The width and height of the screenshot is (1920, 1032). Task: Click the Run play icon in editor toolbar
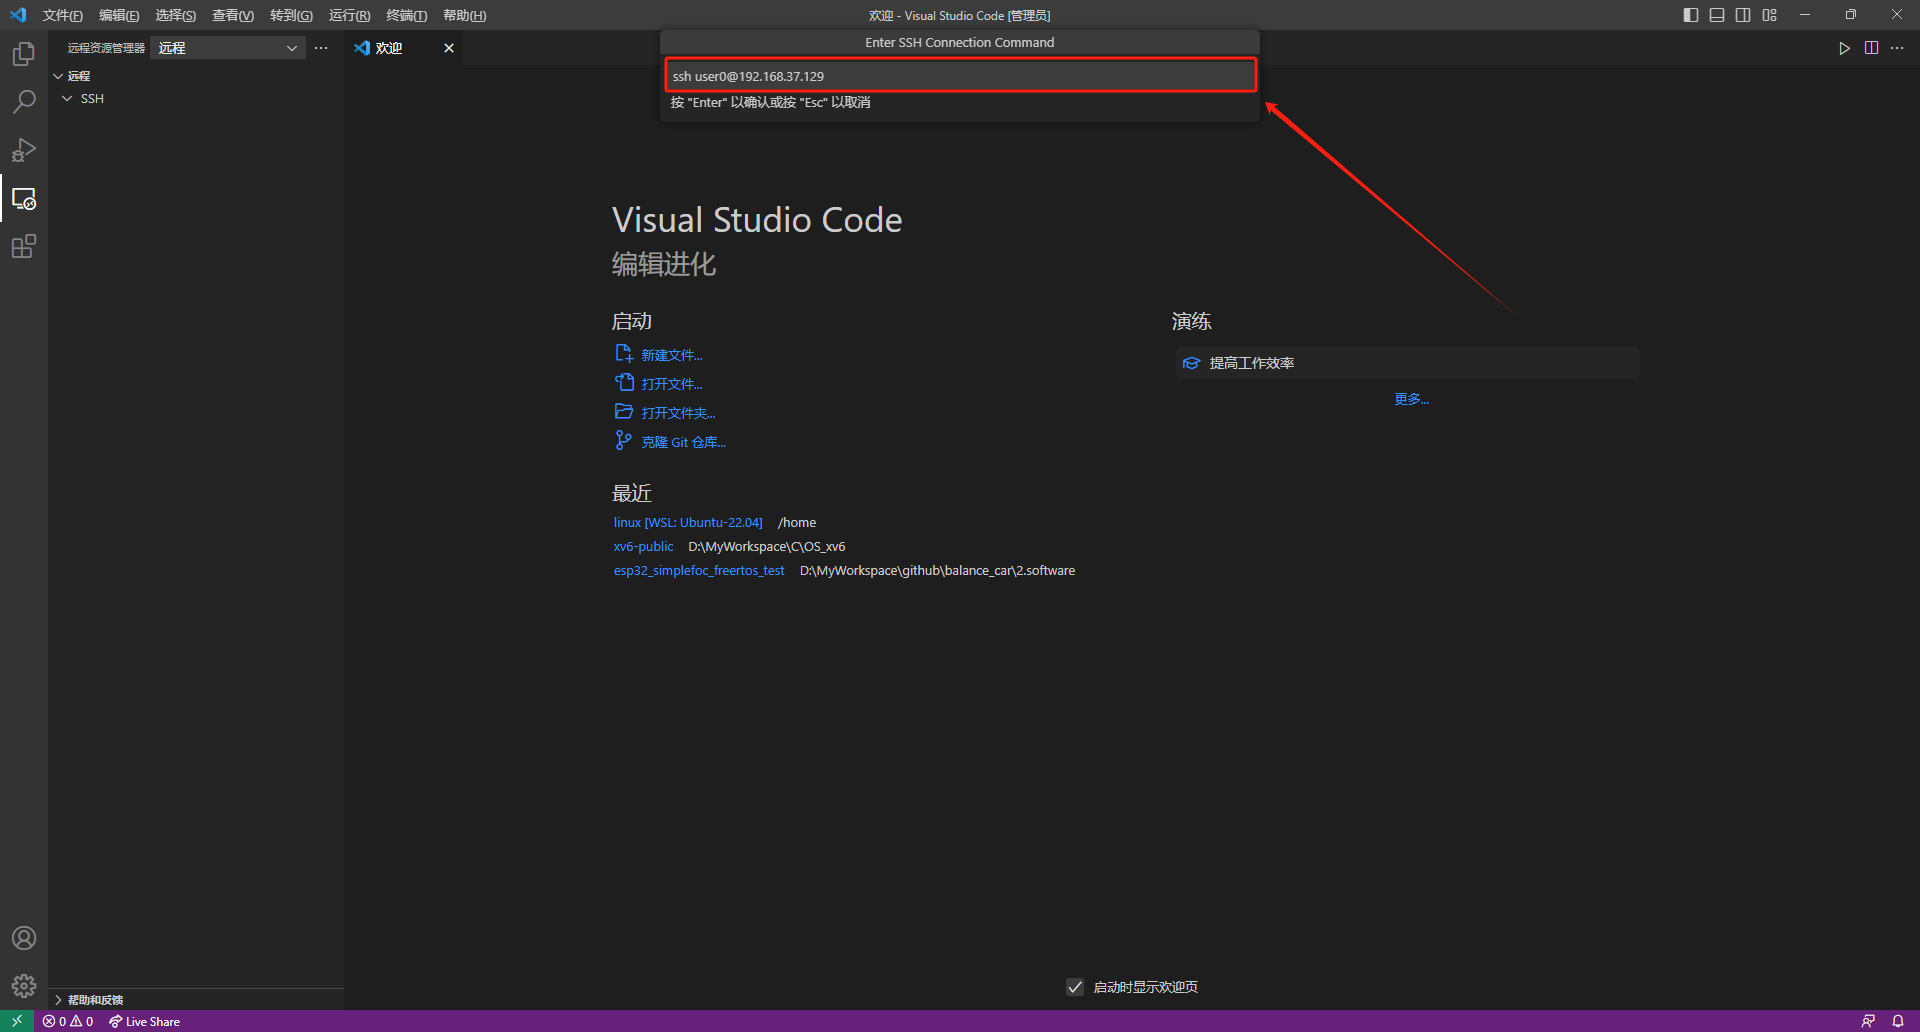(1844, 48)
